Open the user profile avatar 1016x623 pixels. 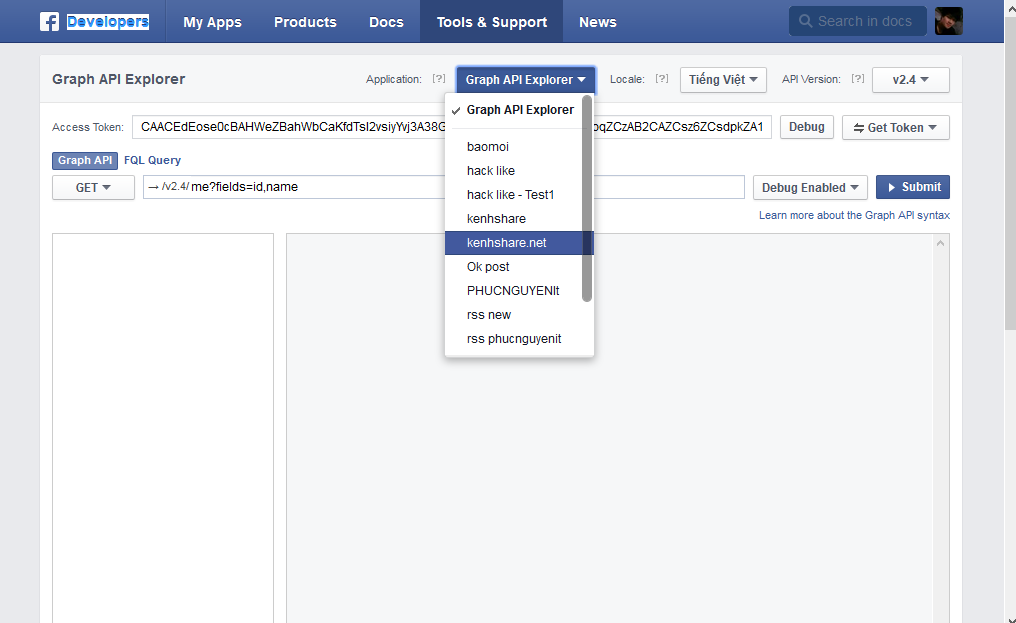pos(949,21)
